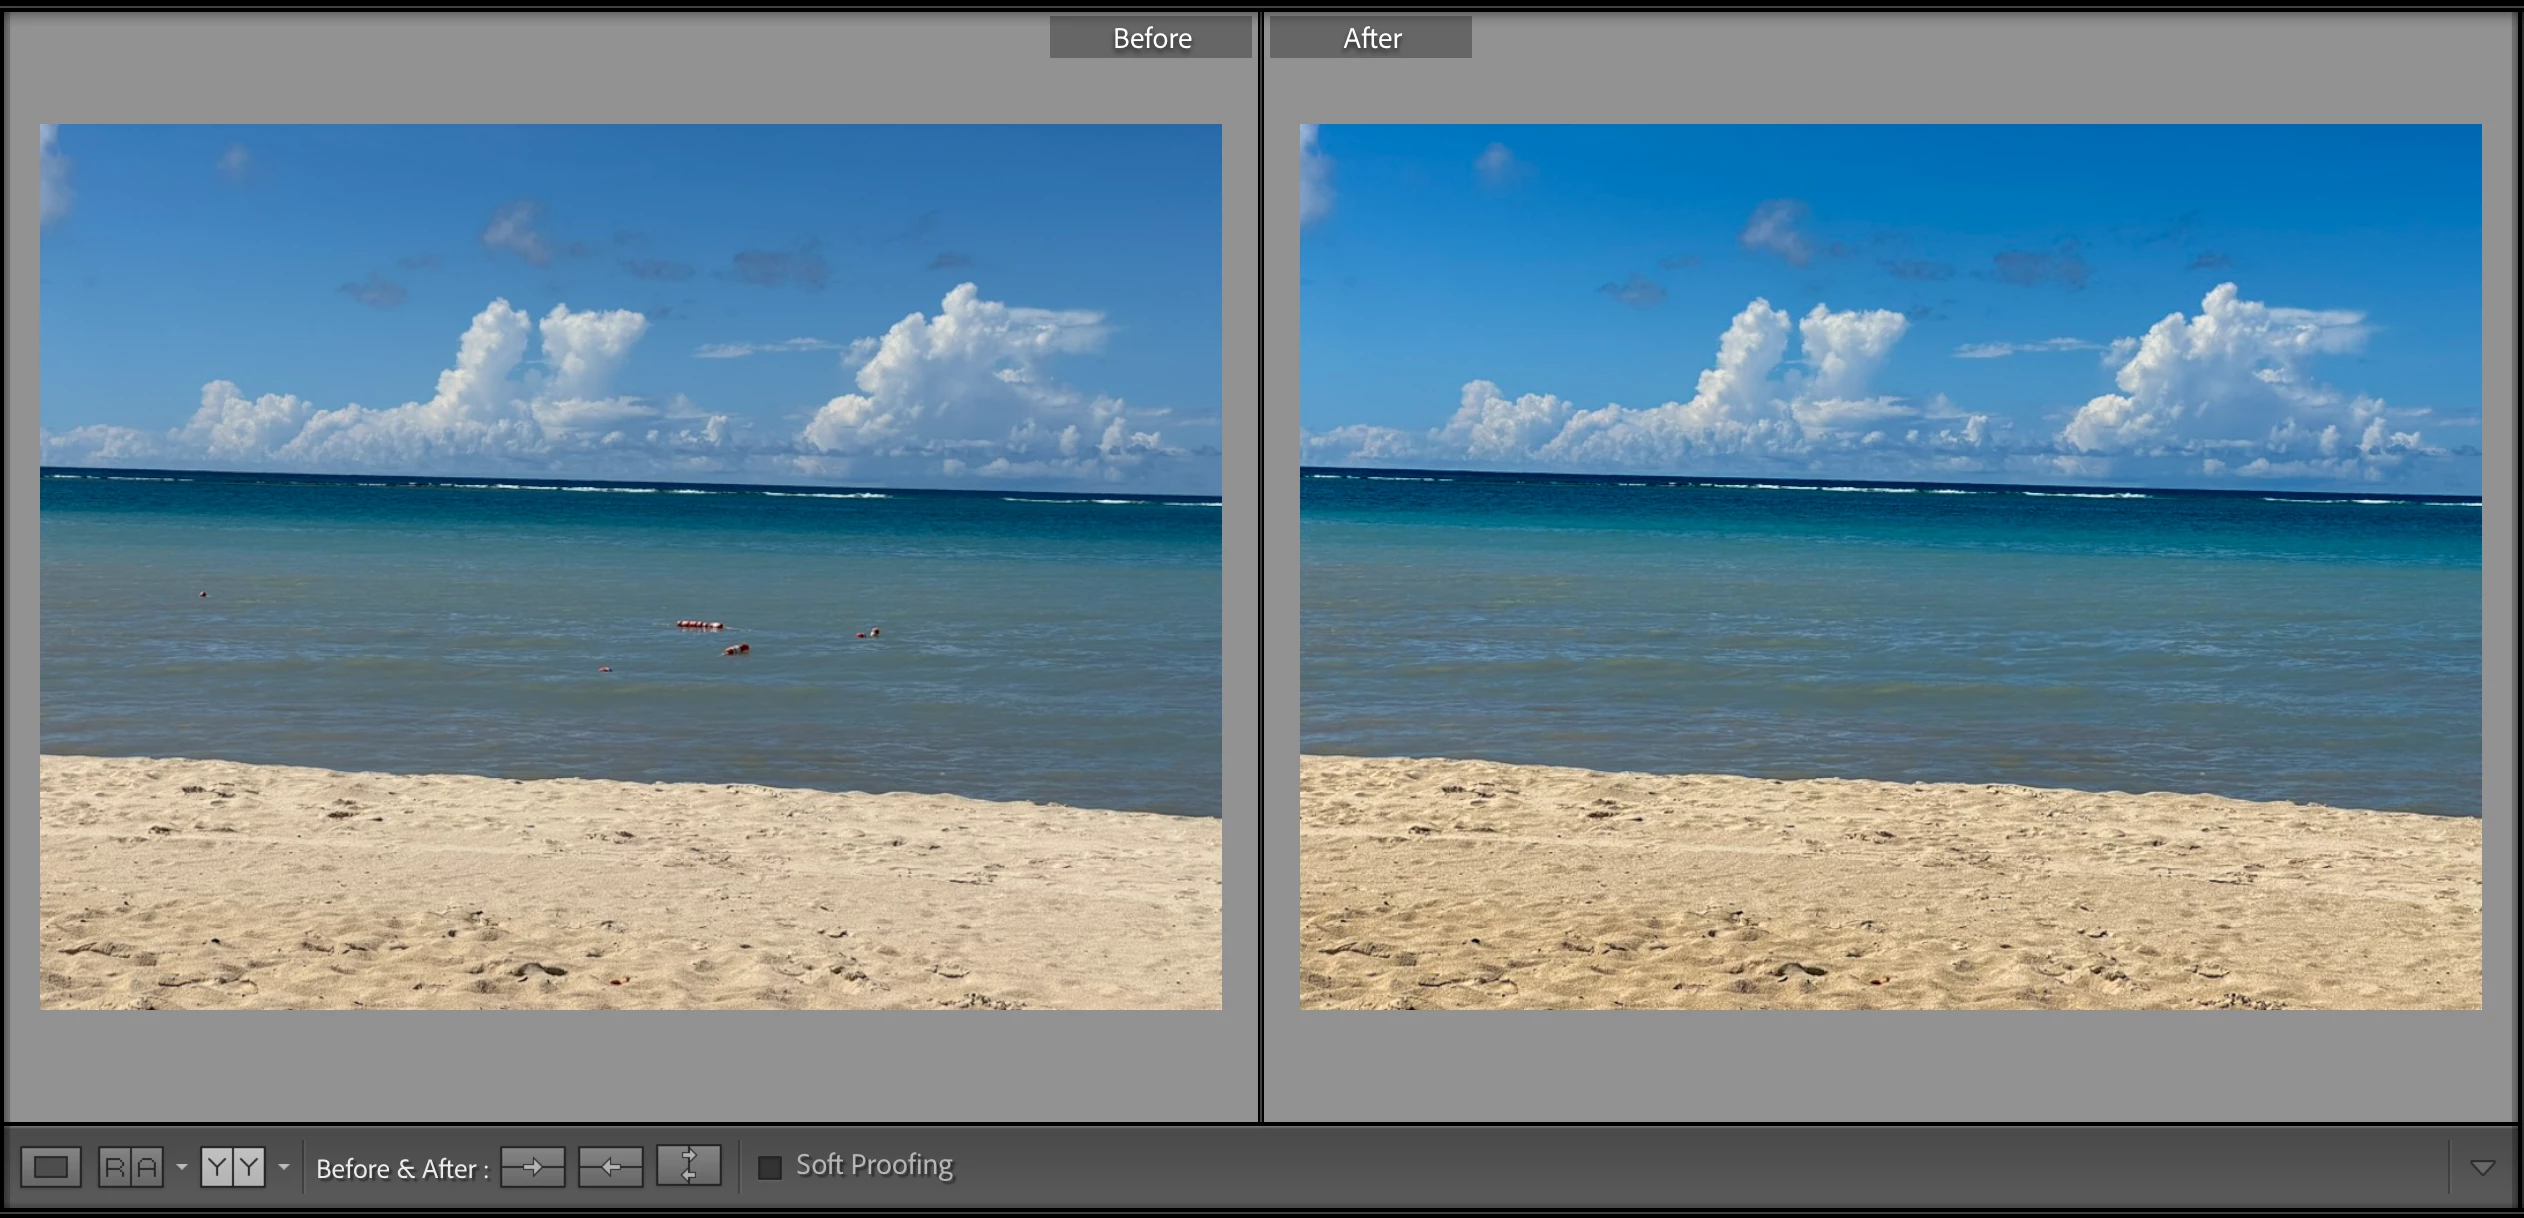Open Before/After layout dropdown arrow

[x=284, y=1167]
